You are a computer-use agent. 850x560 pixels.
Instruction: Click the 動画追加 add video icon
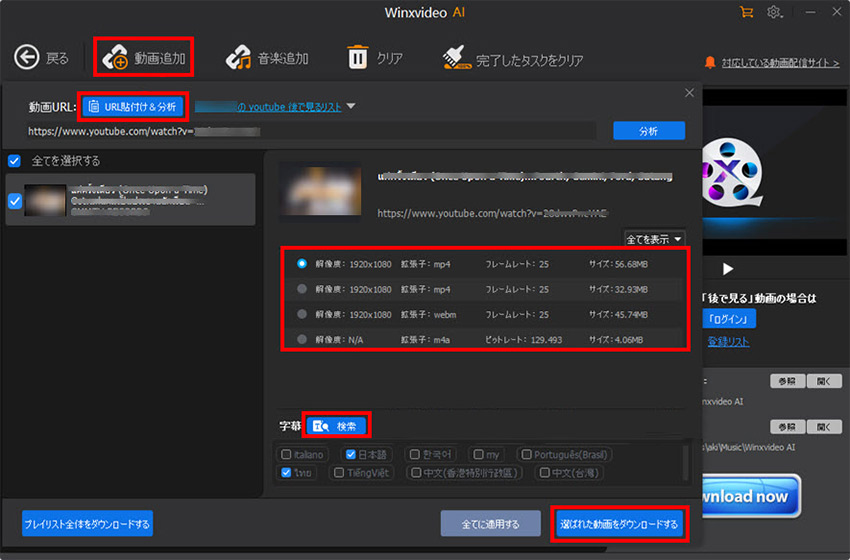tap(115, 57)
